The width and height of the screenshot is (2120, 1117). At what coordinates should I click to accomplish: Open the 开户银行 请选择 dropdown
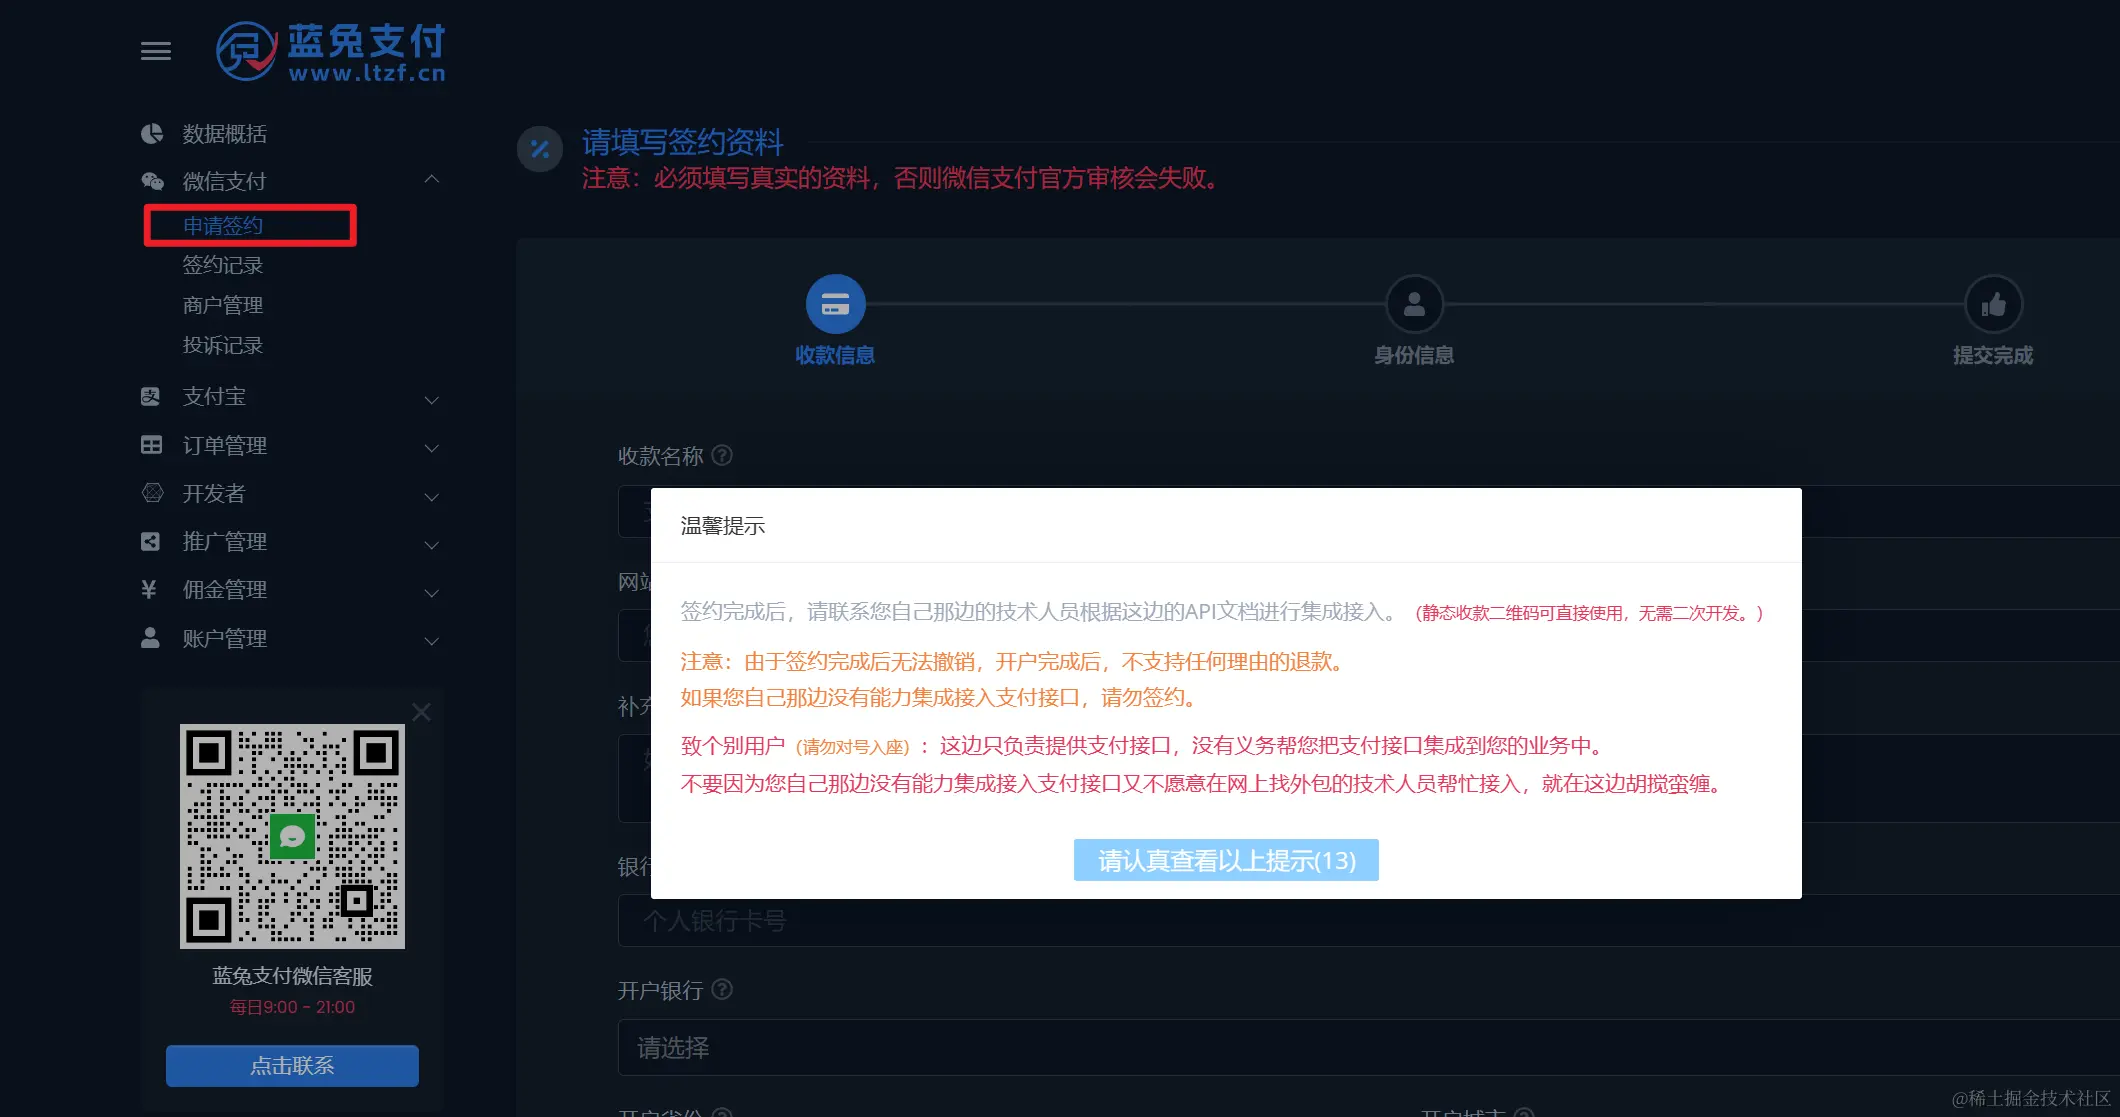click(900, 1047)
